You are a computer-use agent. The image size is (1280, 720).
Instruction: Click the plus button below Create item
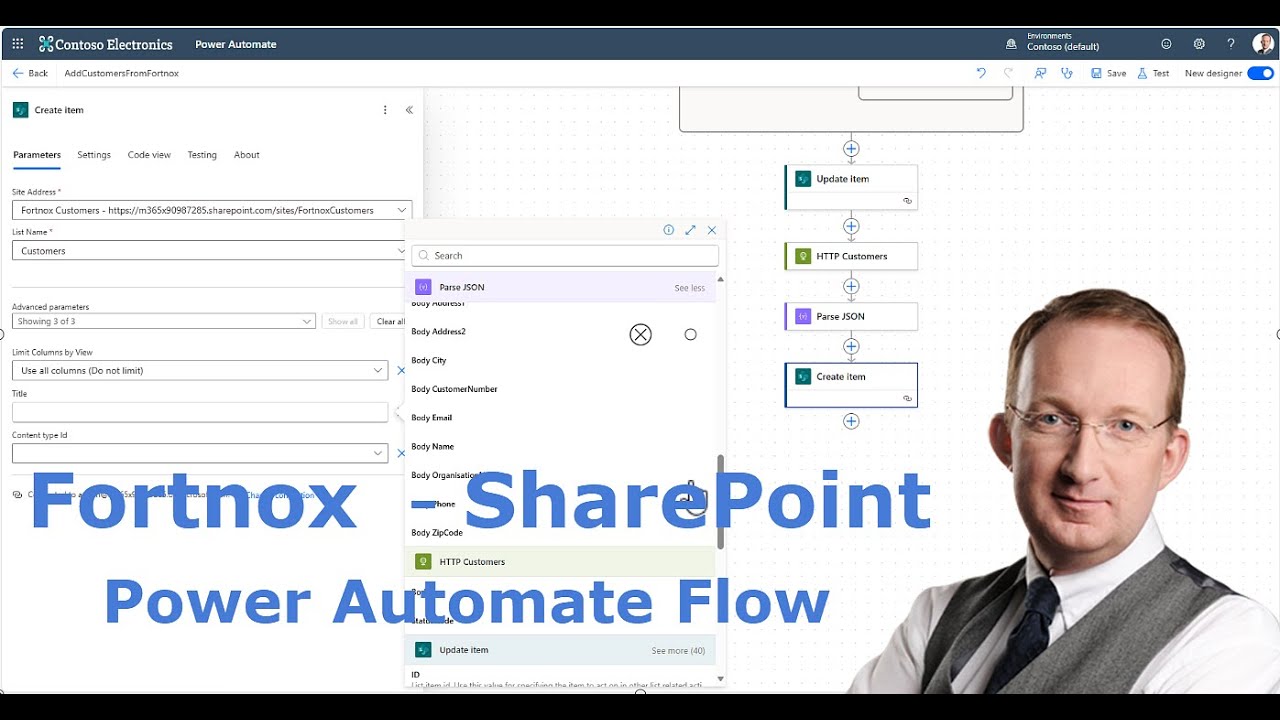(851, 421)
